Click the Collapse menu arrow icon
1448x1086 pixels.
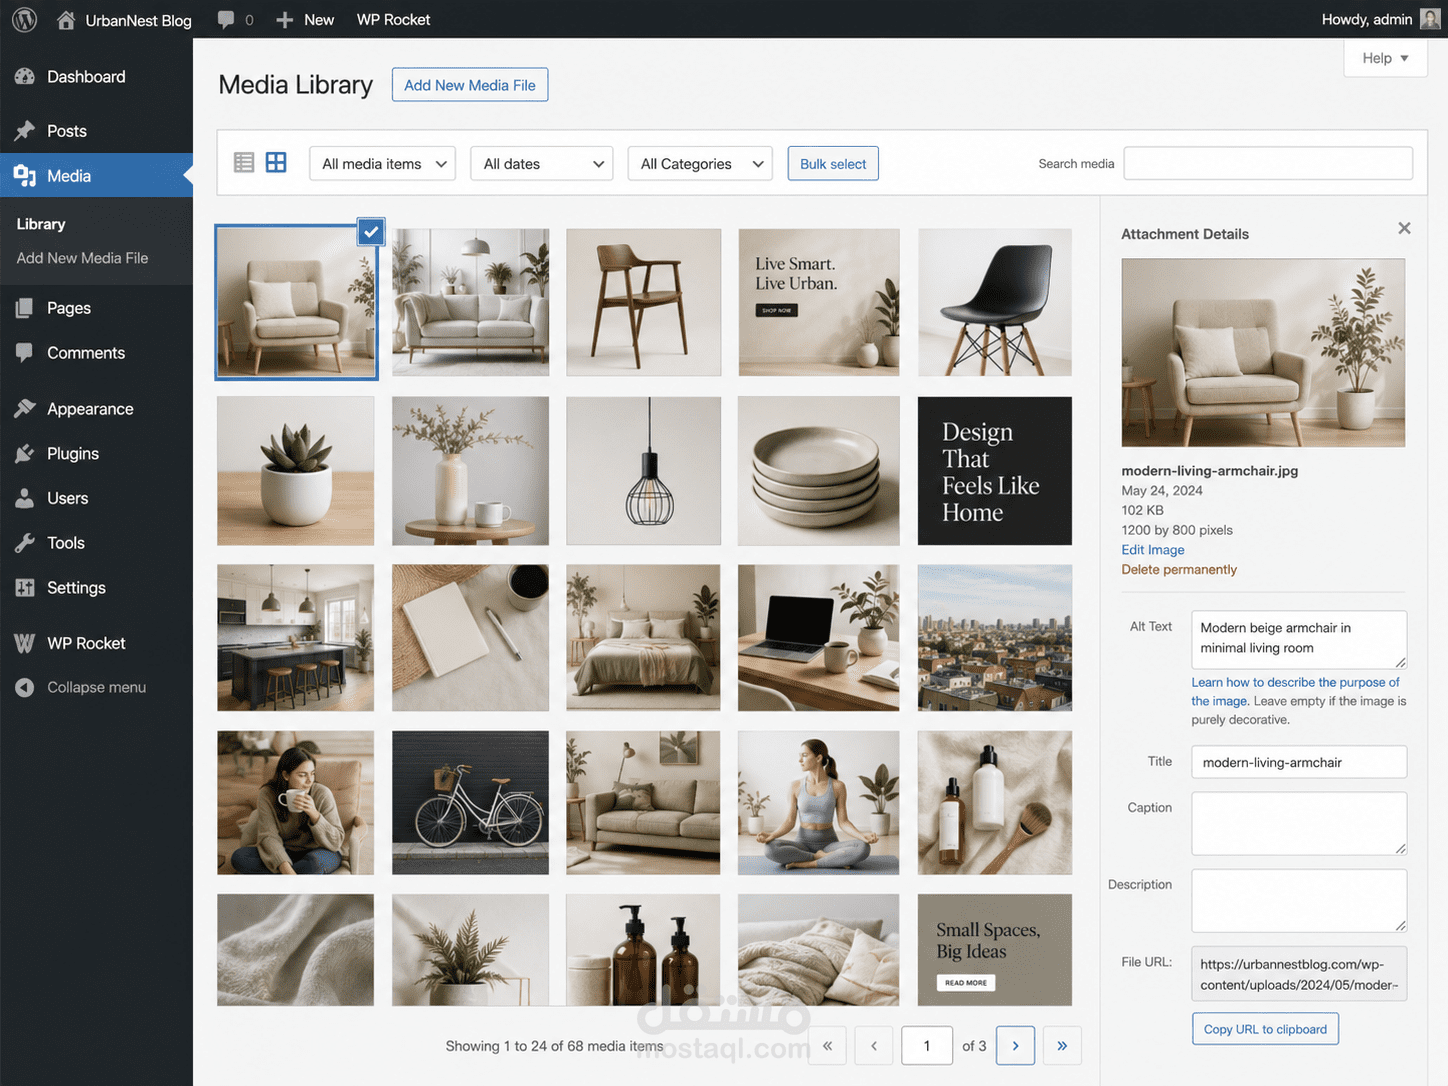pyautogui.click(x=25, y=687)
